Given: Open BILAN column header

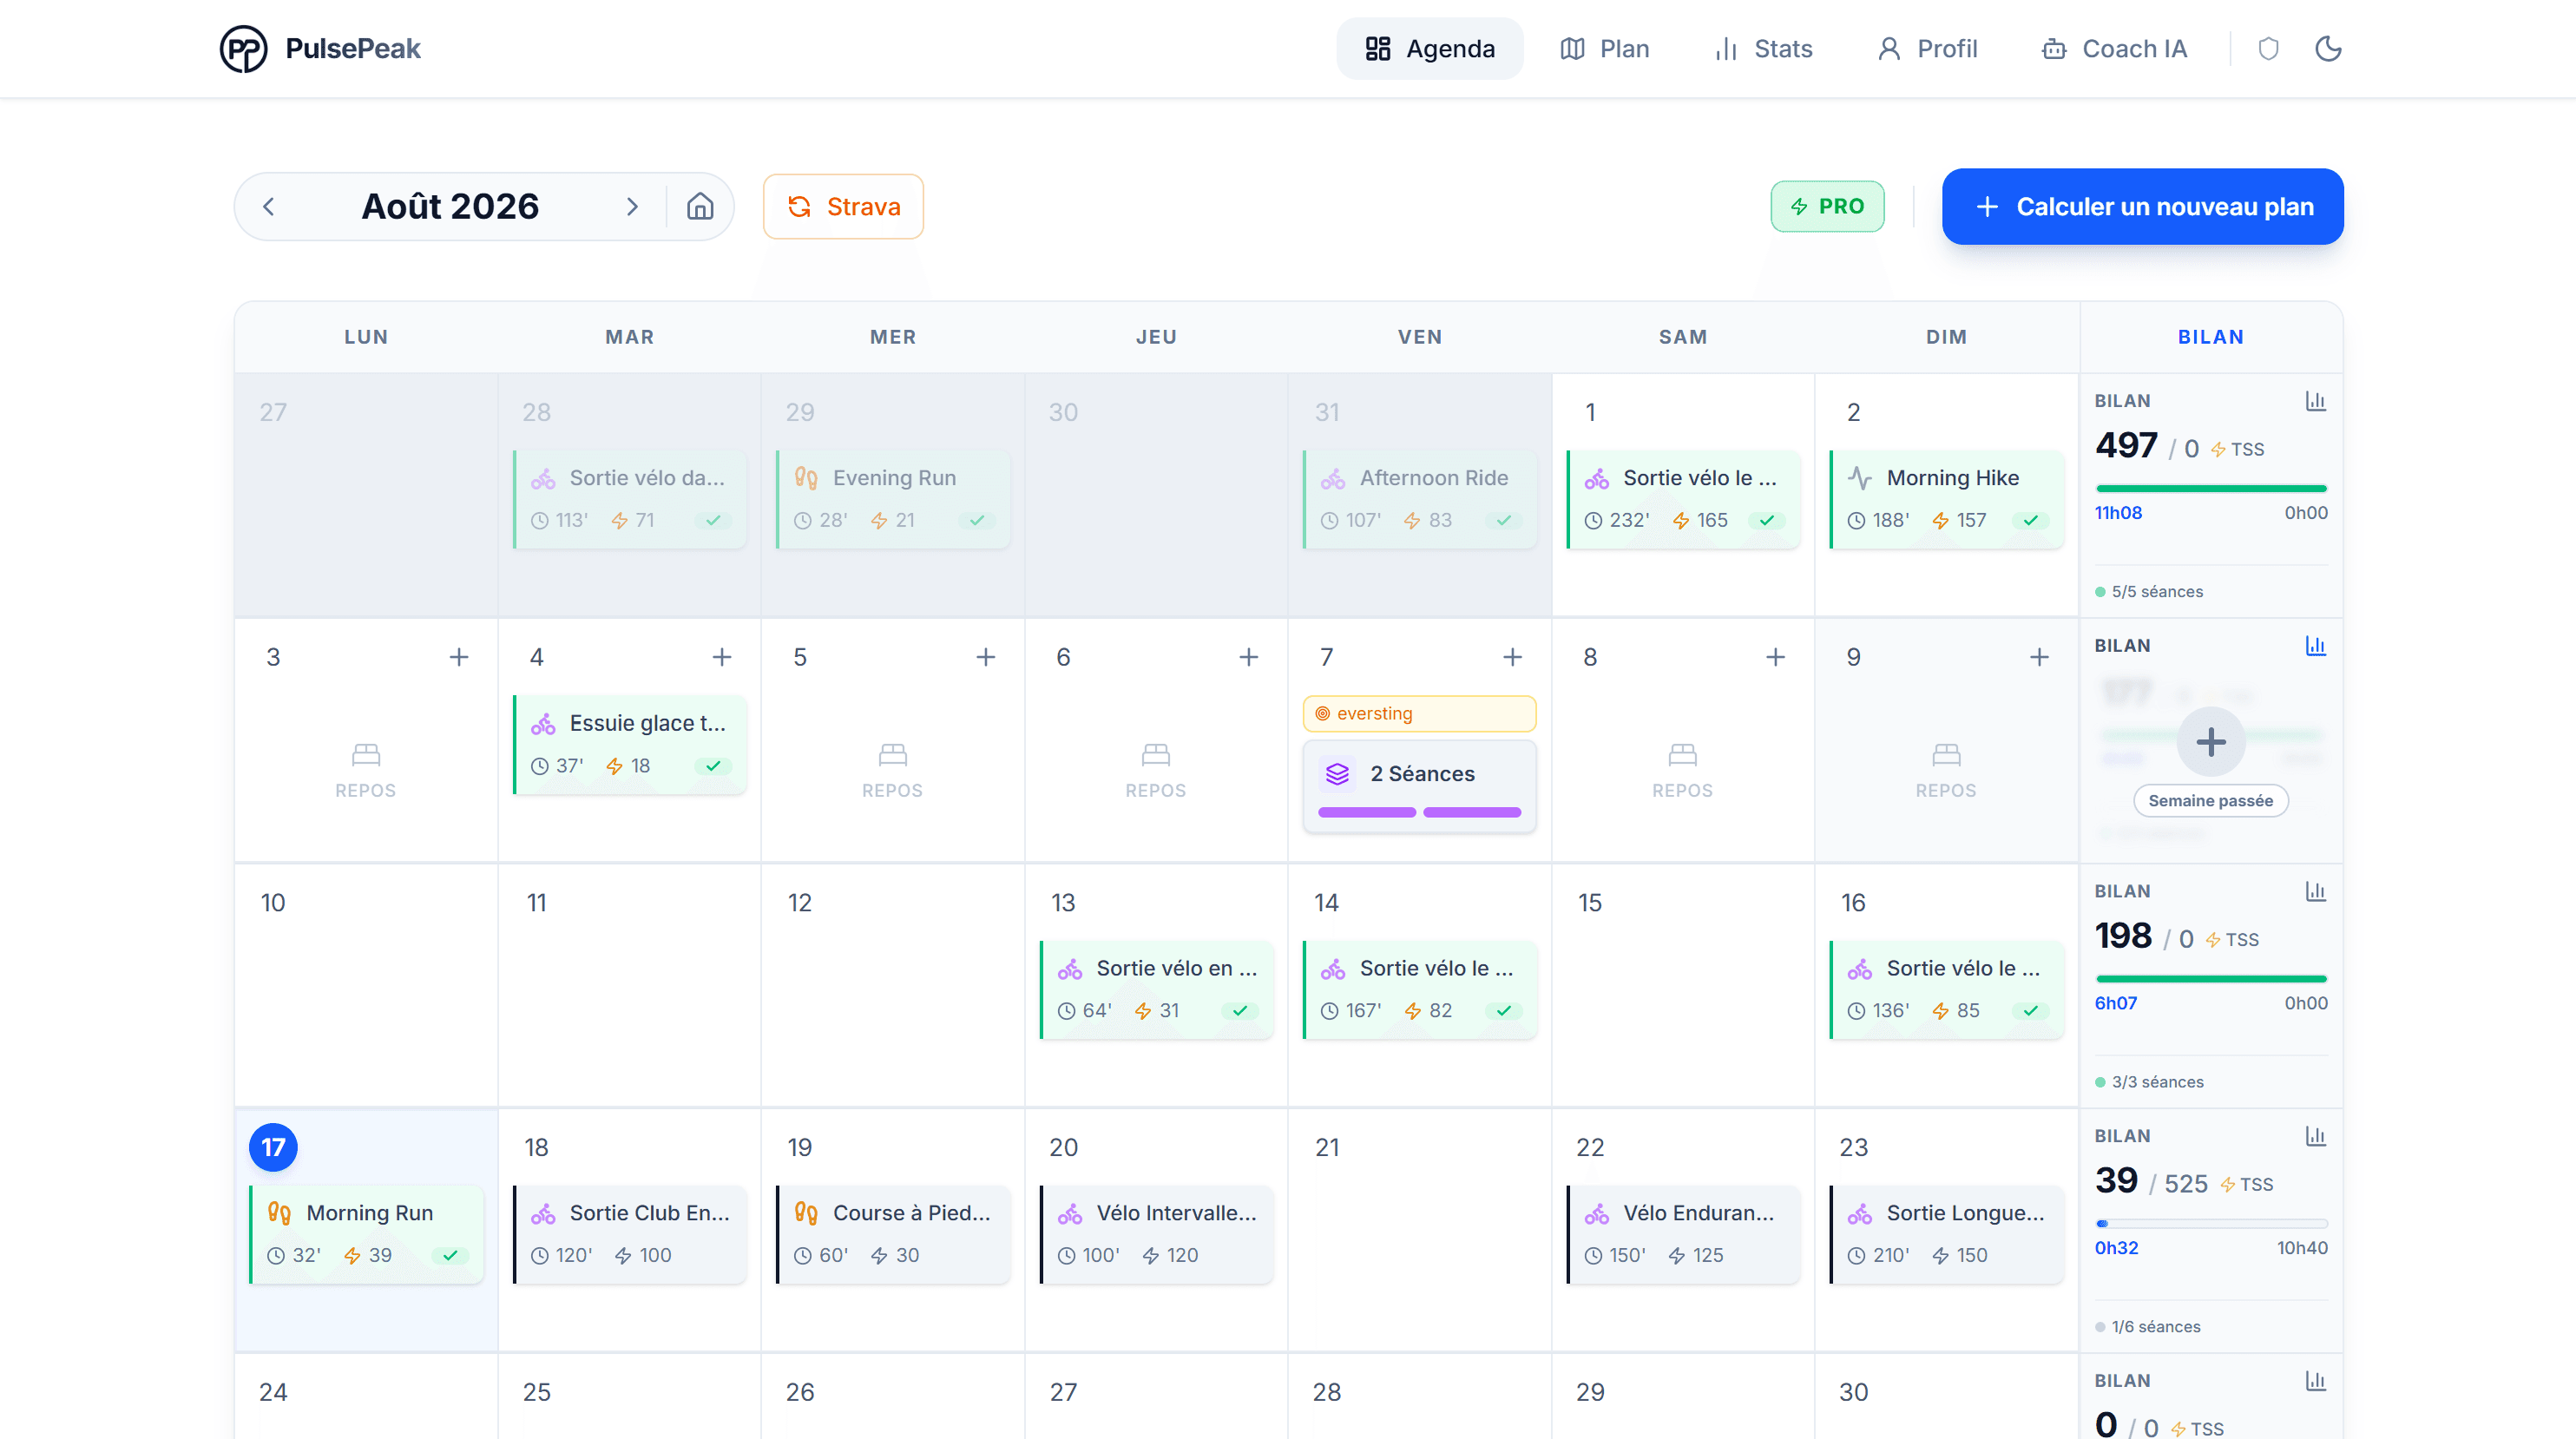Looking at the screenshot, I should pyautogui.click(x=2210, y=337).
